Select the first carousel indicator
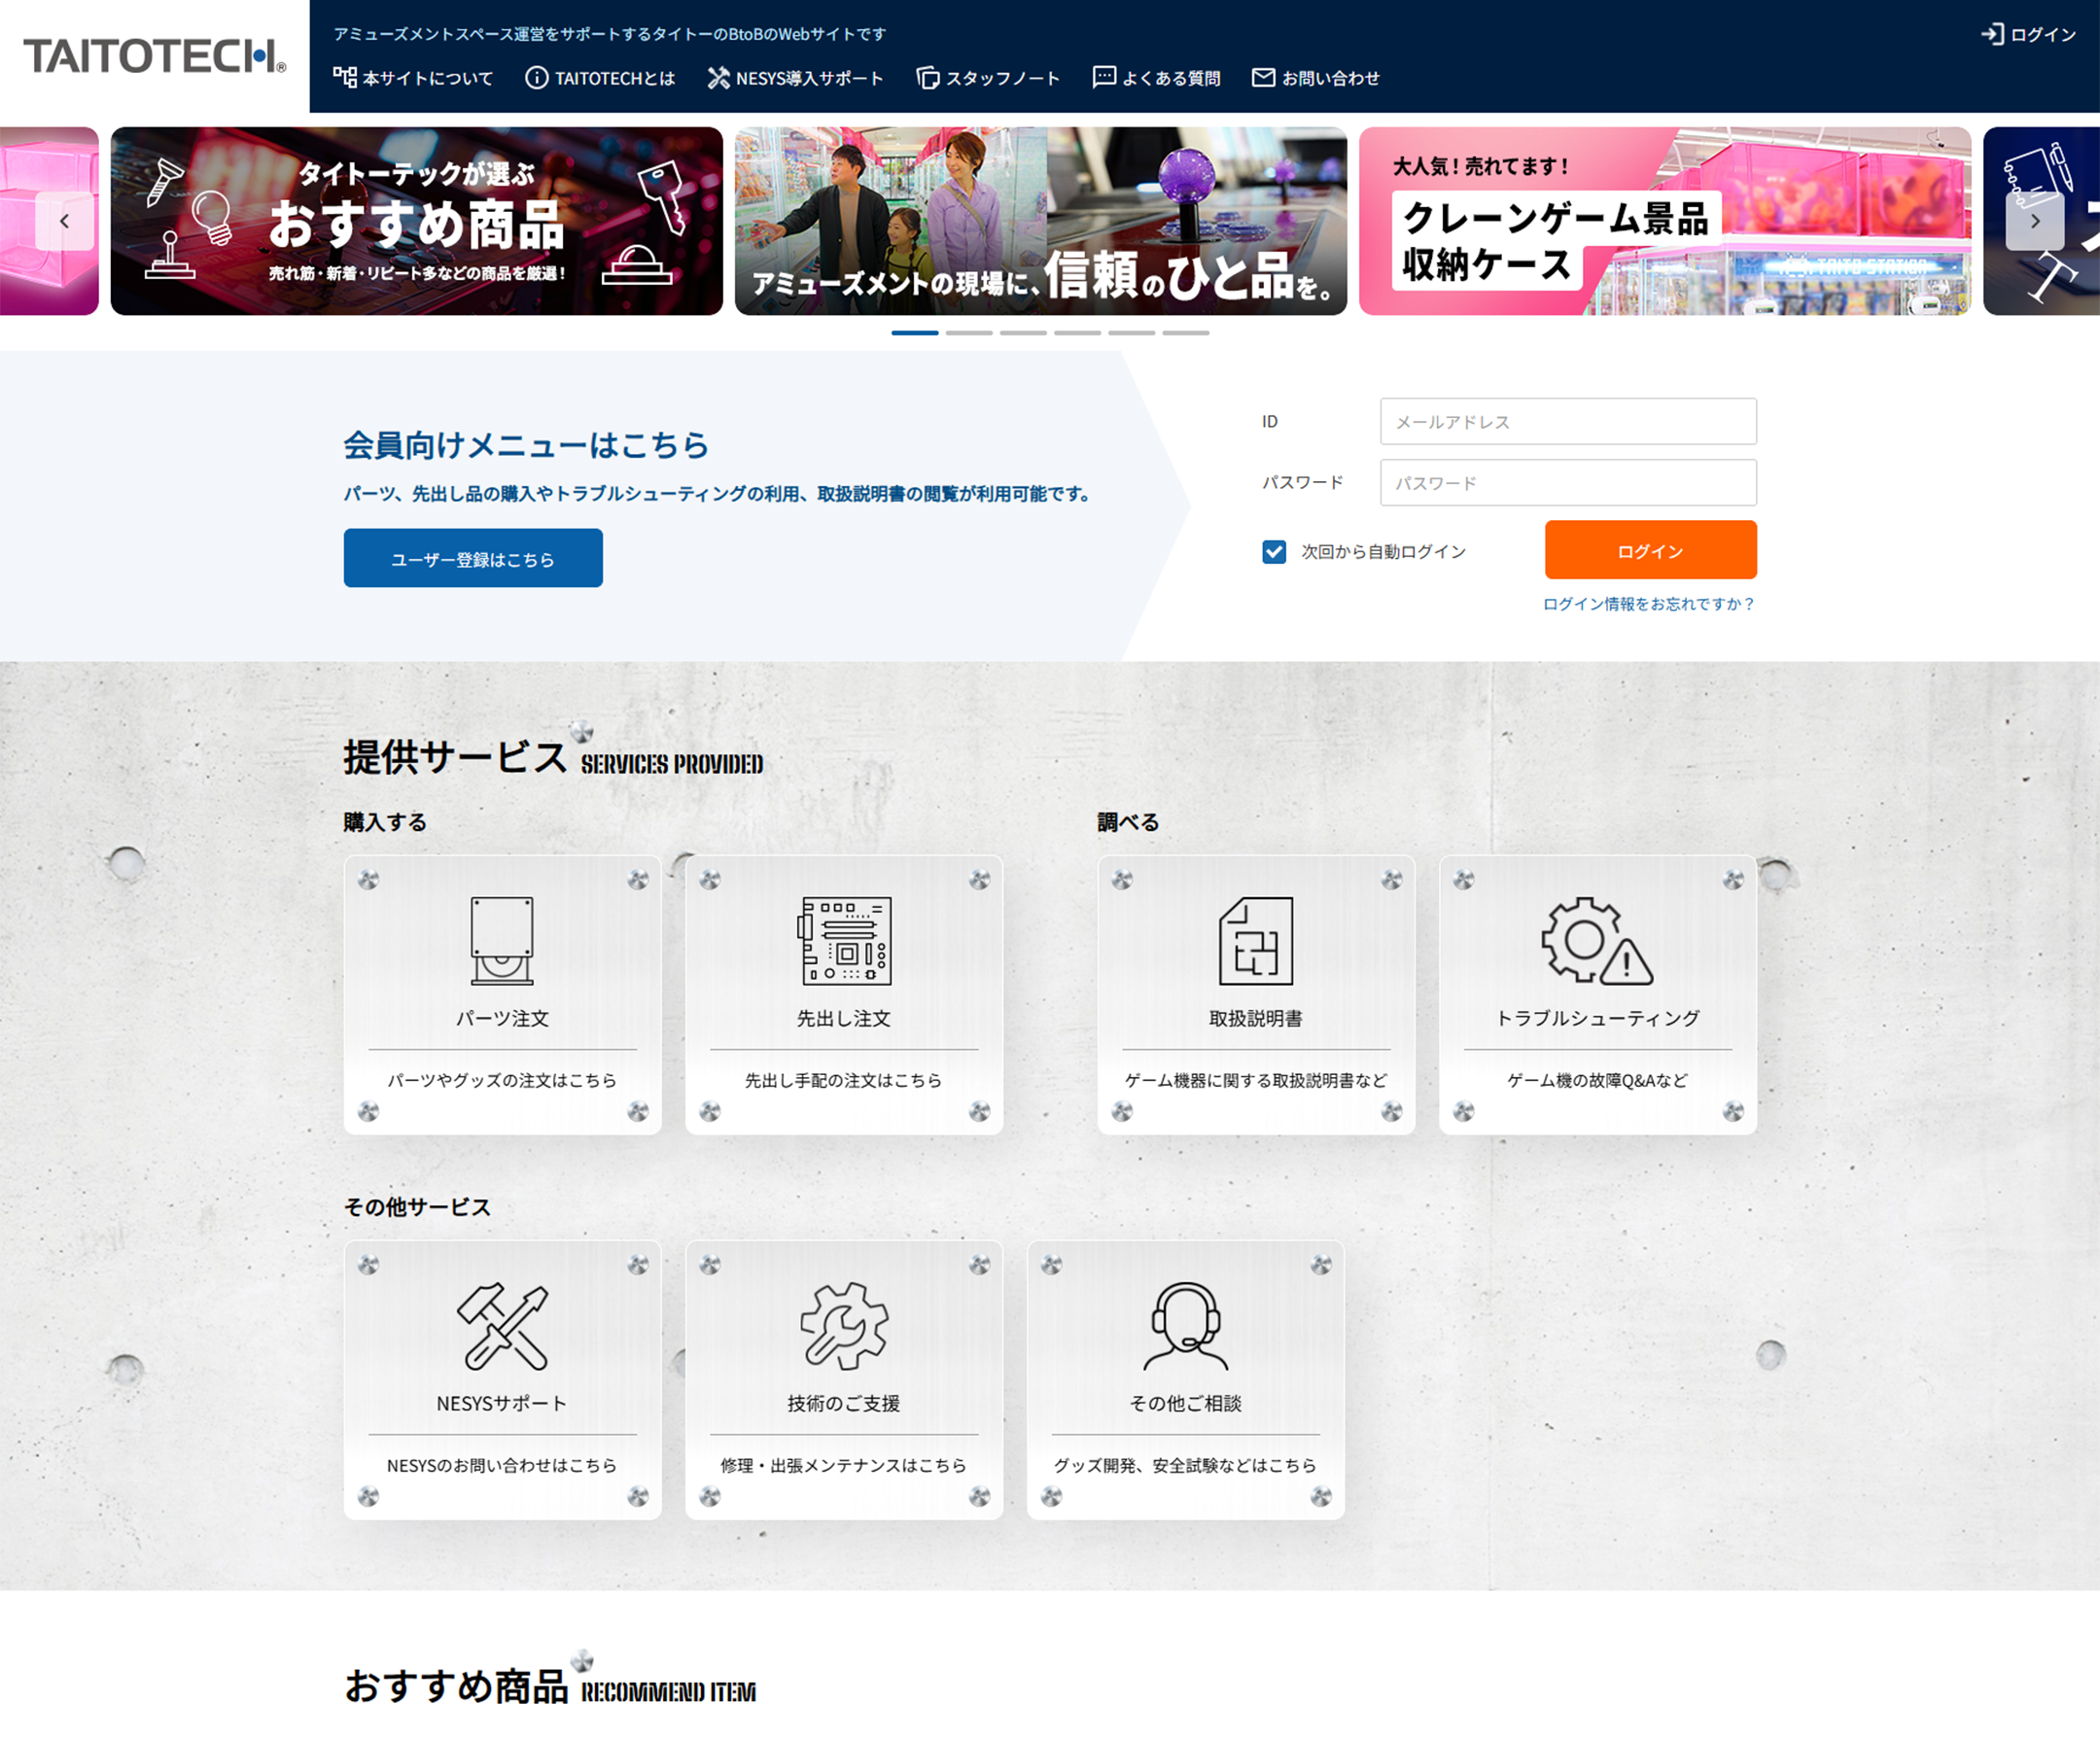2100x1738 pixels. (915, 333)
